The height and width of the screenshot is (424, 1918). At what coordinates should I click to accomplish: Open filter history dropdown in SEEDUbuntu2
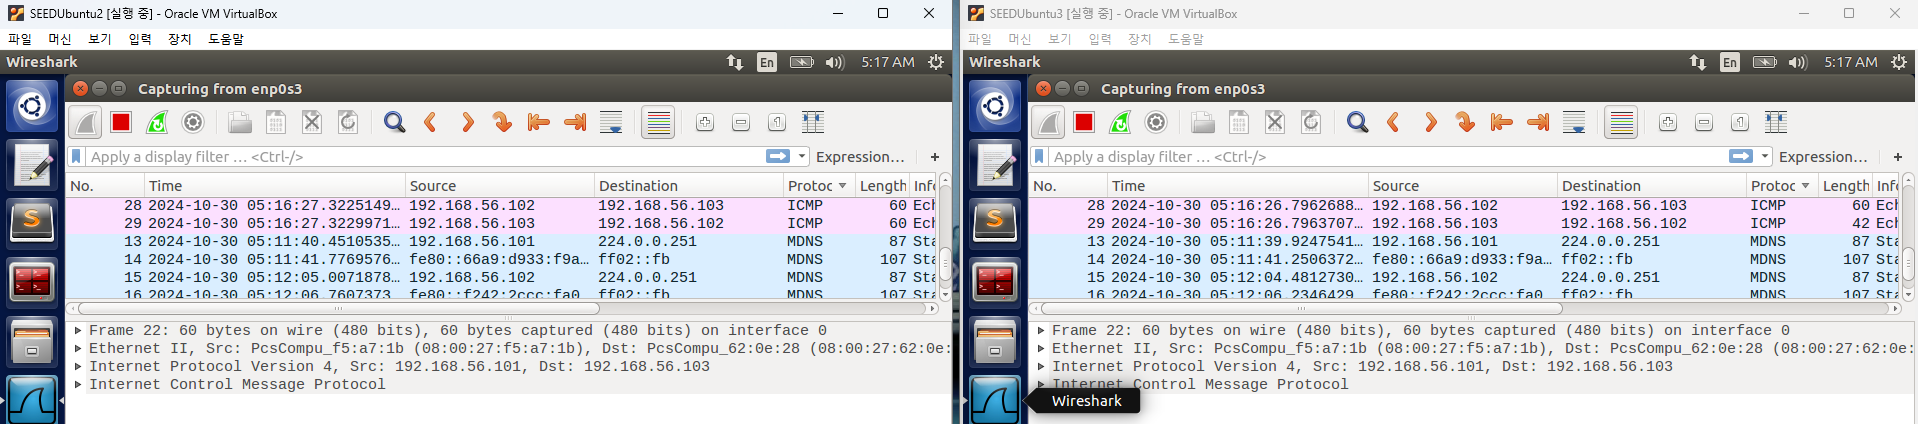coord(802,156)
